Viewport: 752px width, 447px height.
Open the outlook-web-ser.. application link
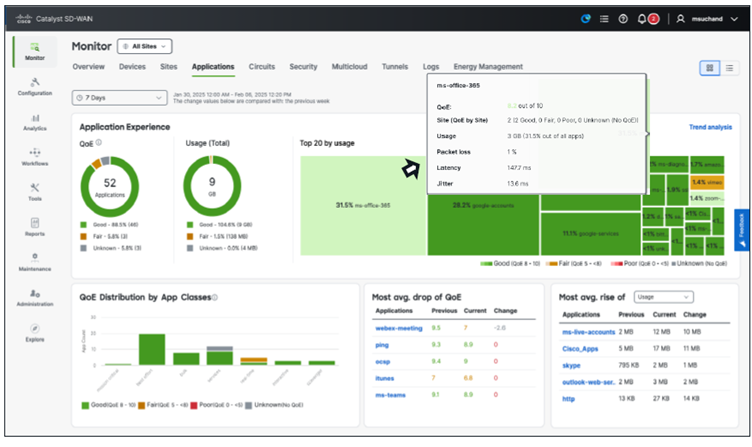tap(588, 382)
